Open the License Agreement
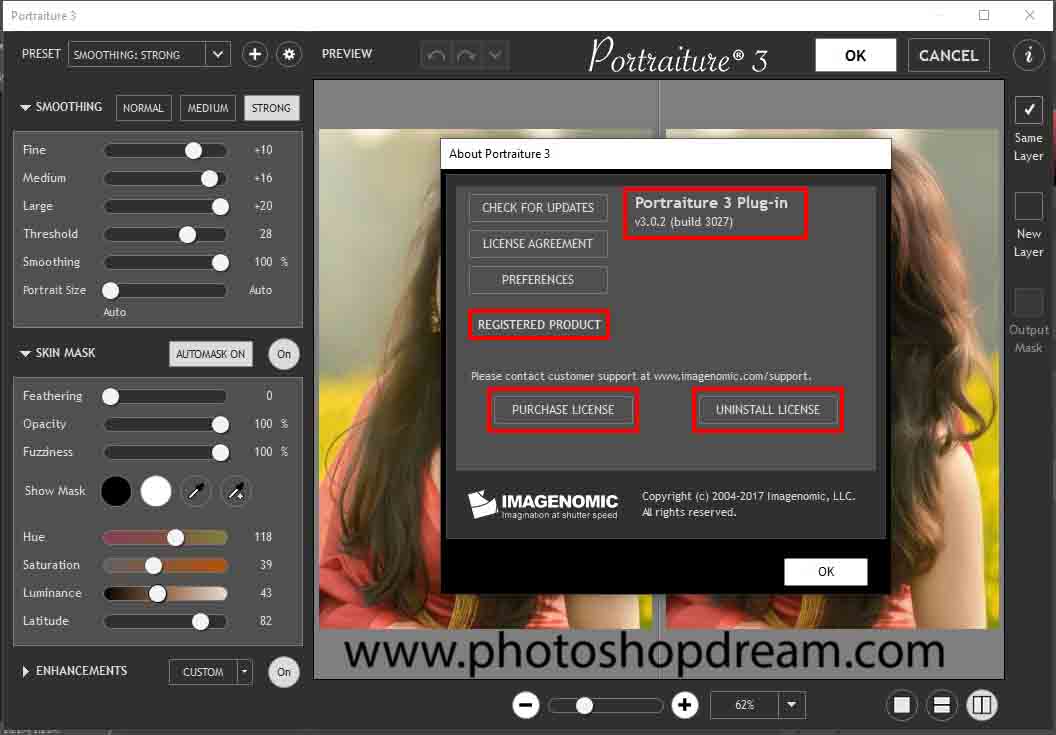 coord(538,244)
